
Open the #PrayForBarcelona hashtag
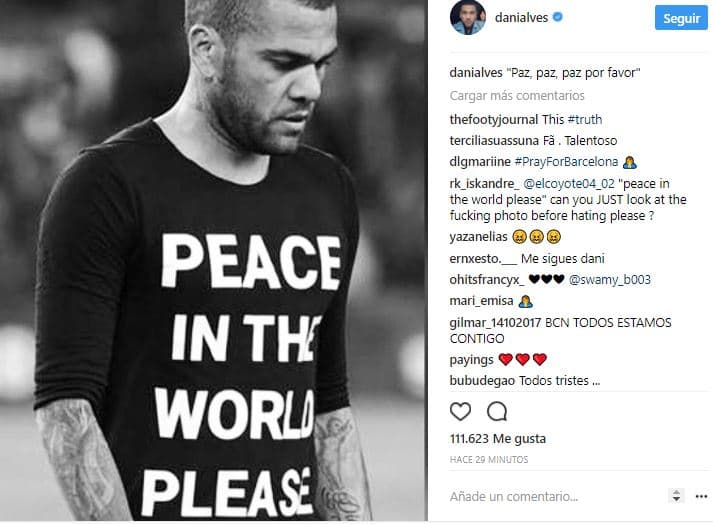(x=566, y=162)
